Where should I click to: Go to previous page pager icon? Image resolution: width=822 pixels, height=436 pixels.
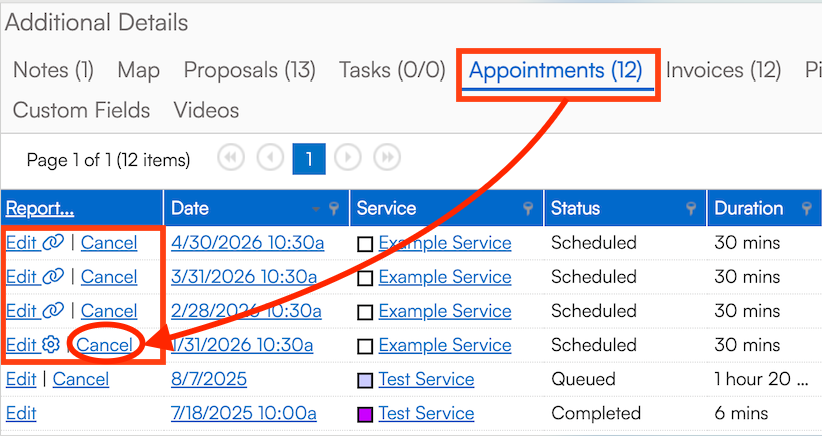(x=270, y=158)
